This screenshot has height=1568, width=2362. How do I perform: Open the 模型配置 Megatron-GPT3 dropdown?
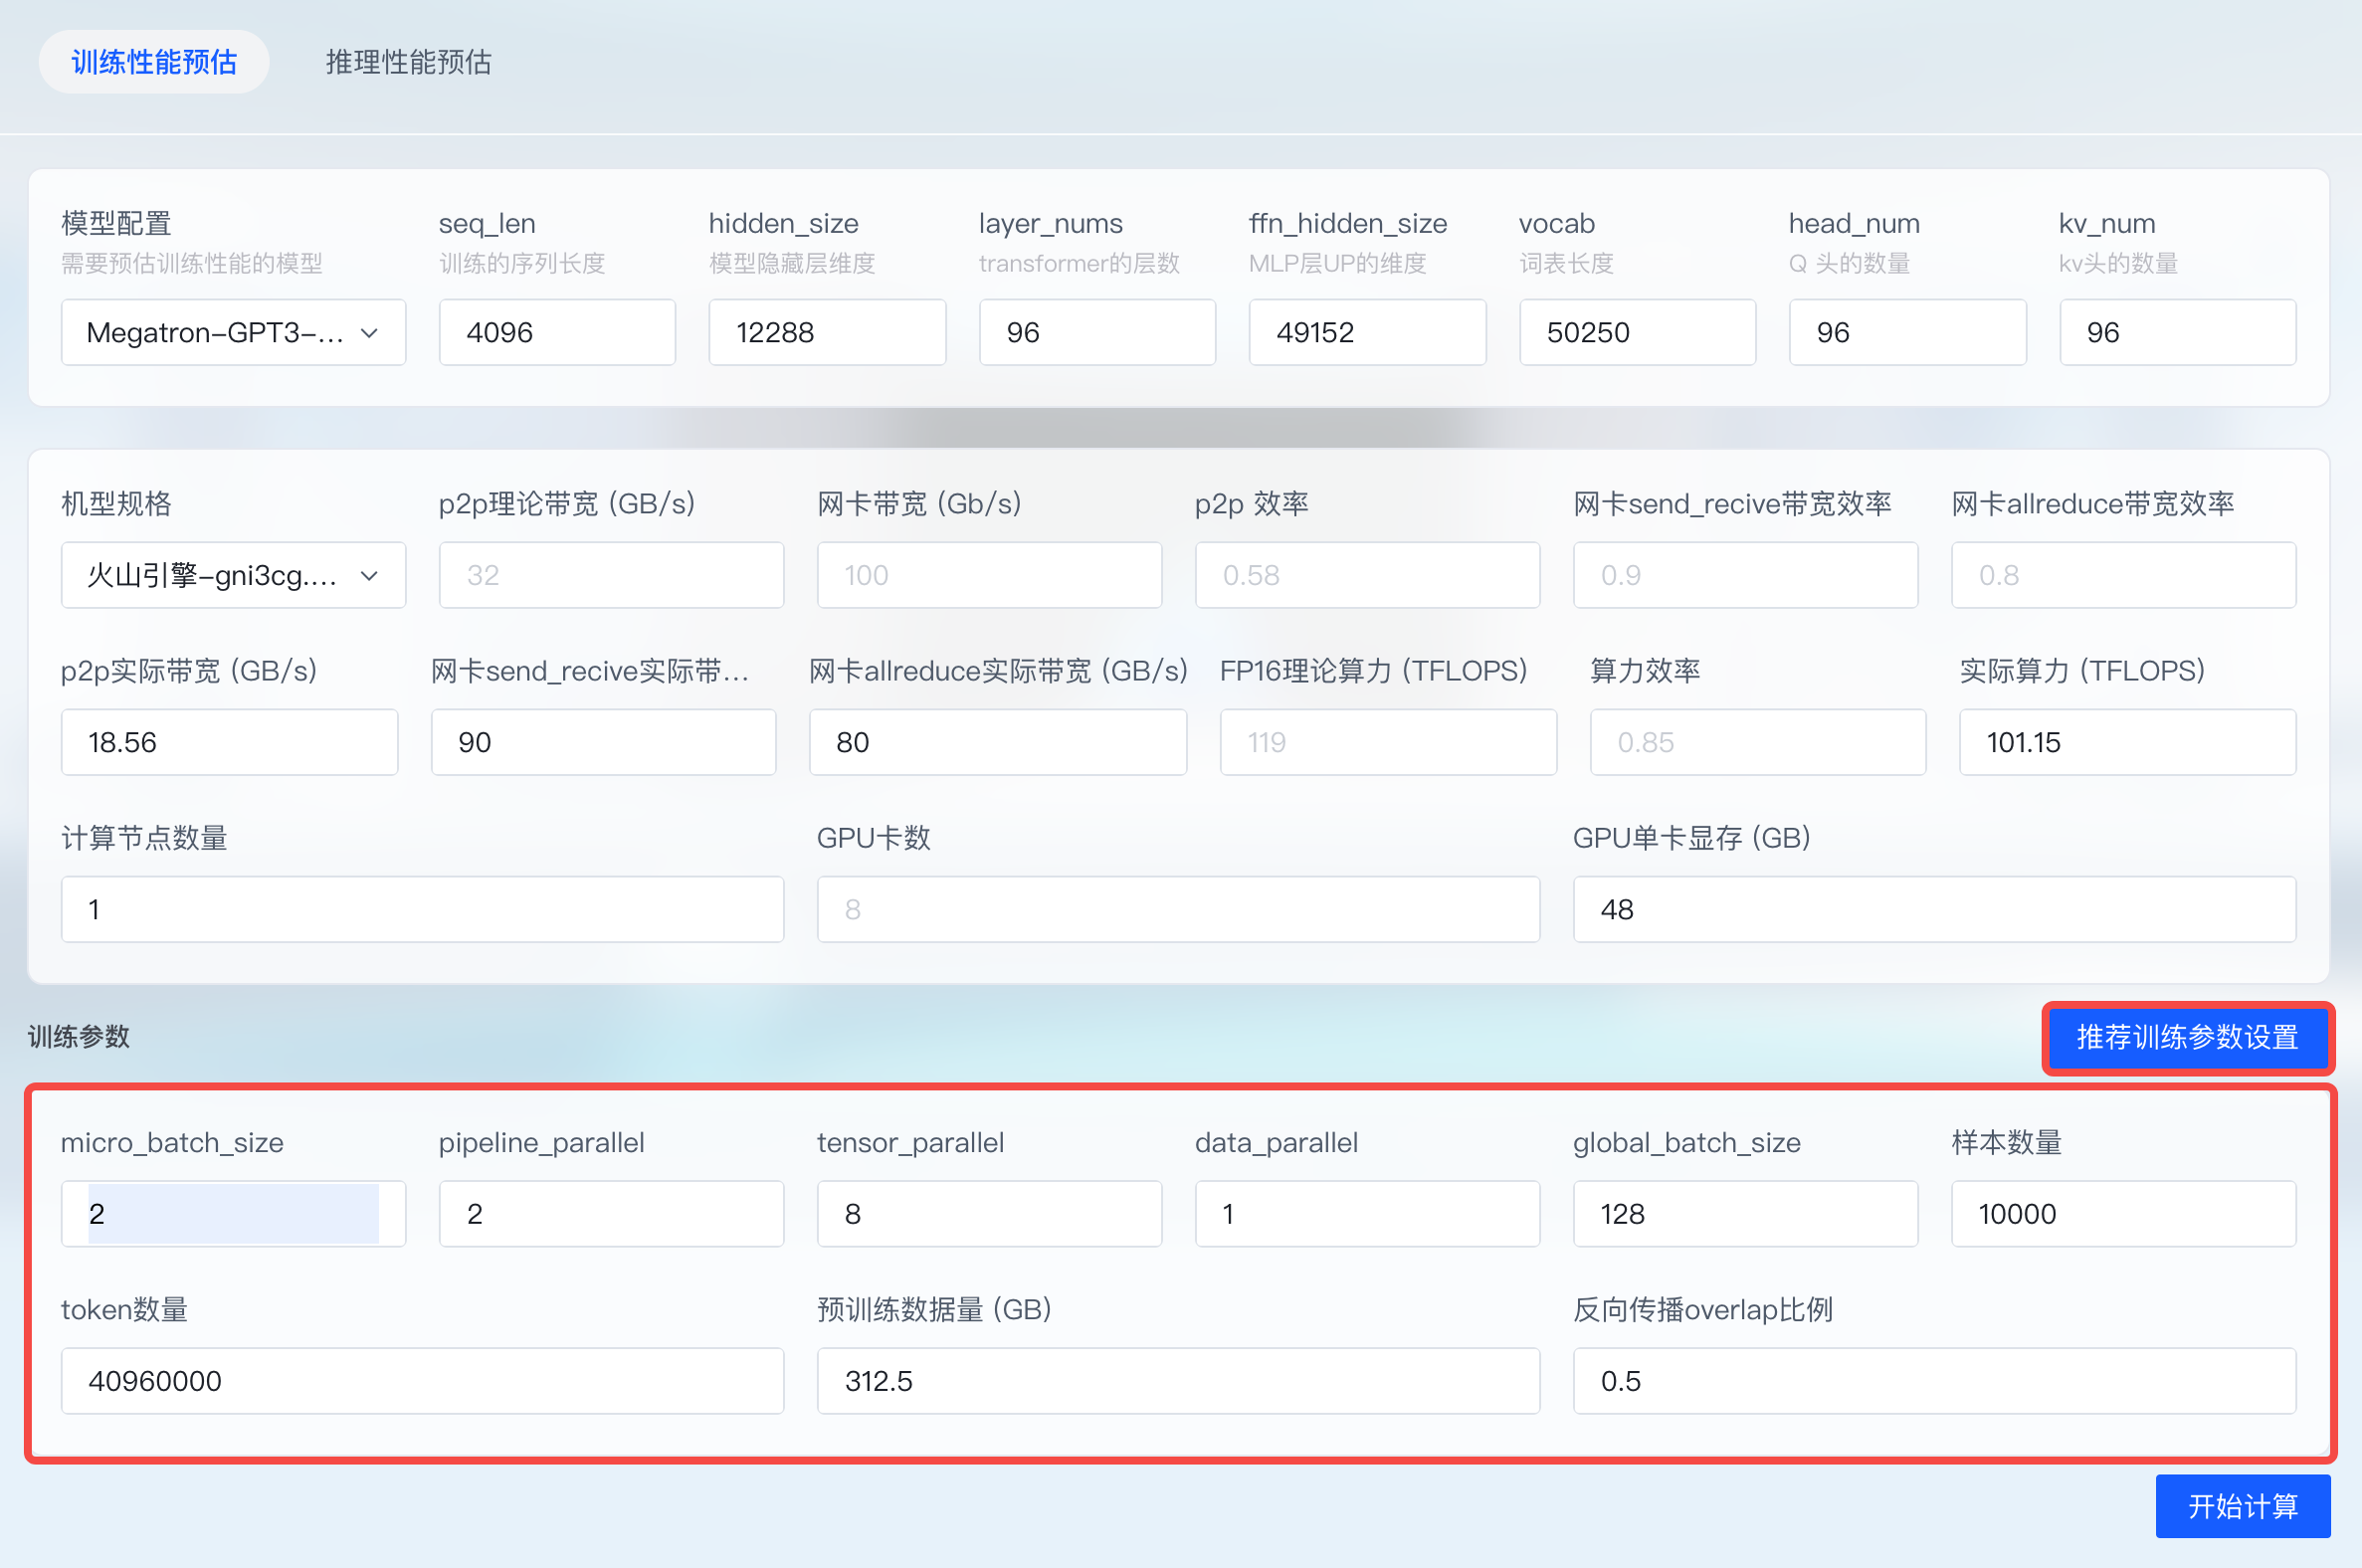(233, 332)
